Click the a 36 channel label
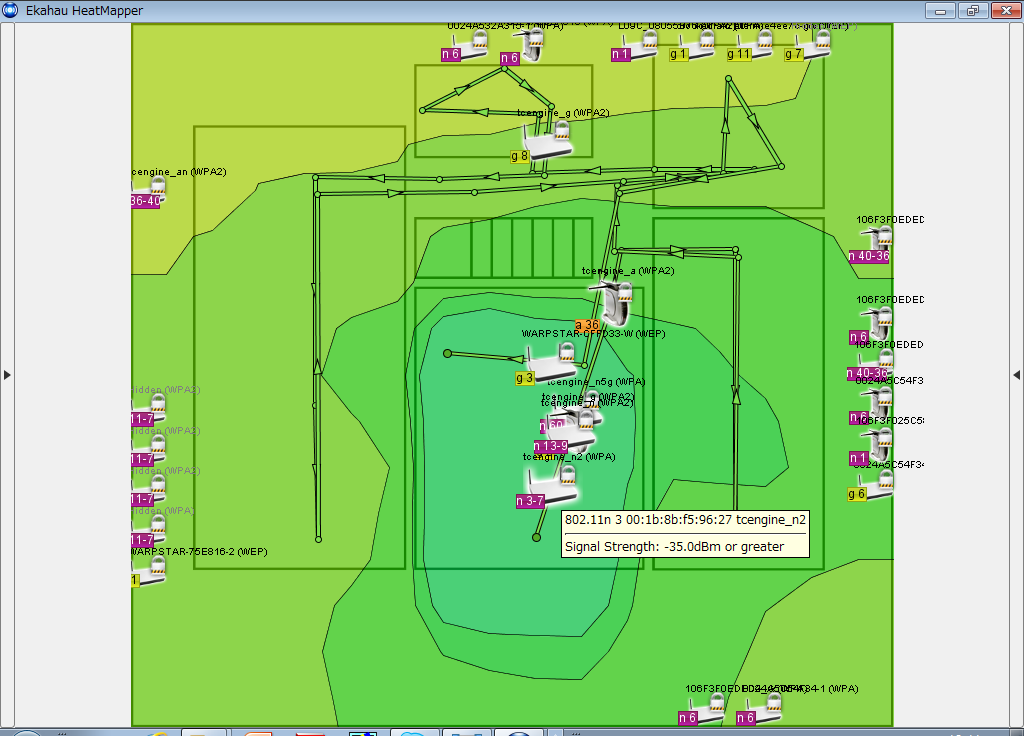The width and height of the screenshot is (1024, 736). click(x=586, y=325)
